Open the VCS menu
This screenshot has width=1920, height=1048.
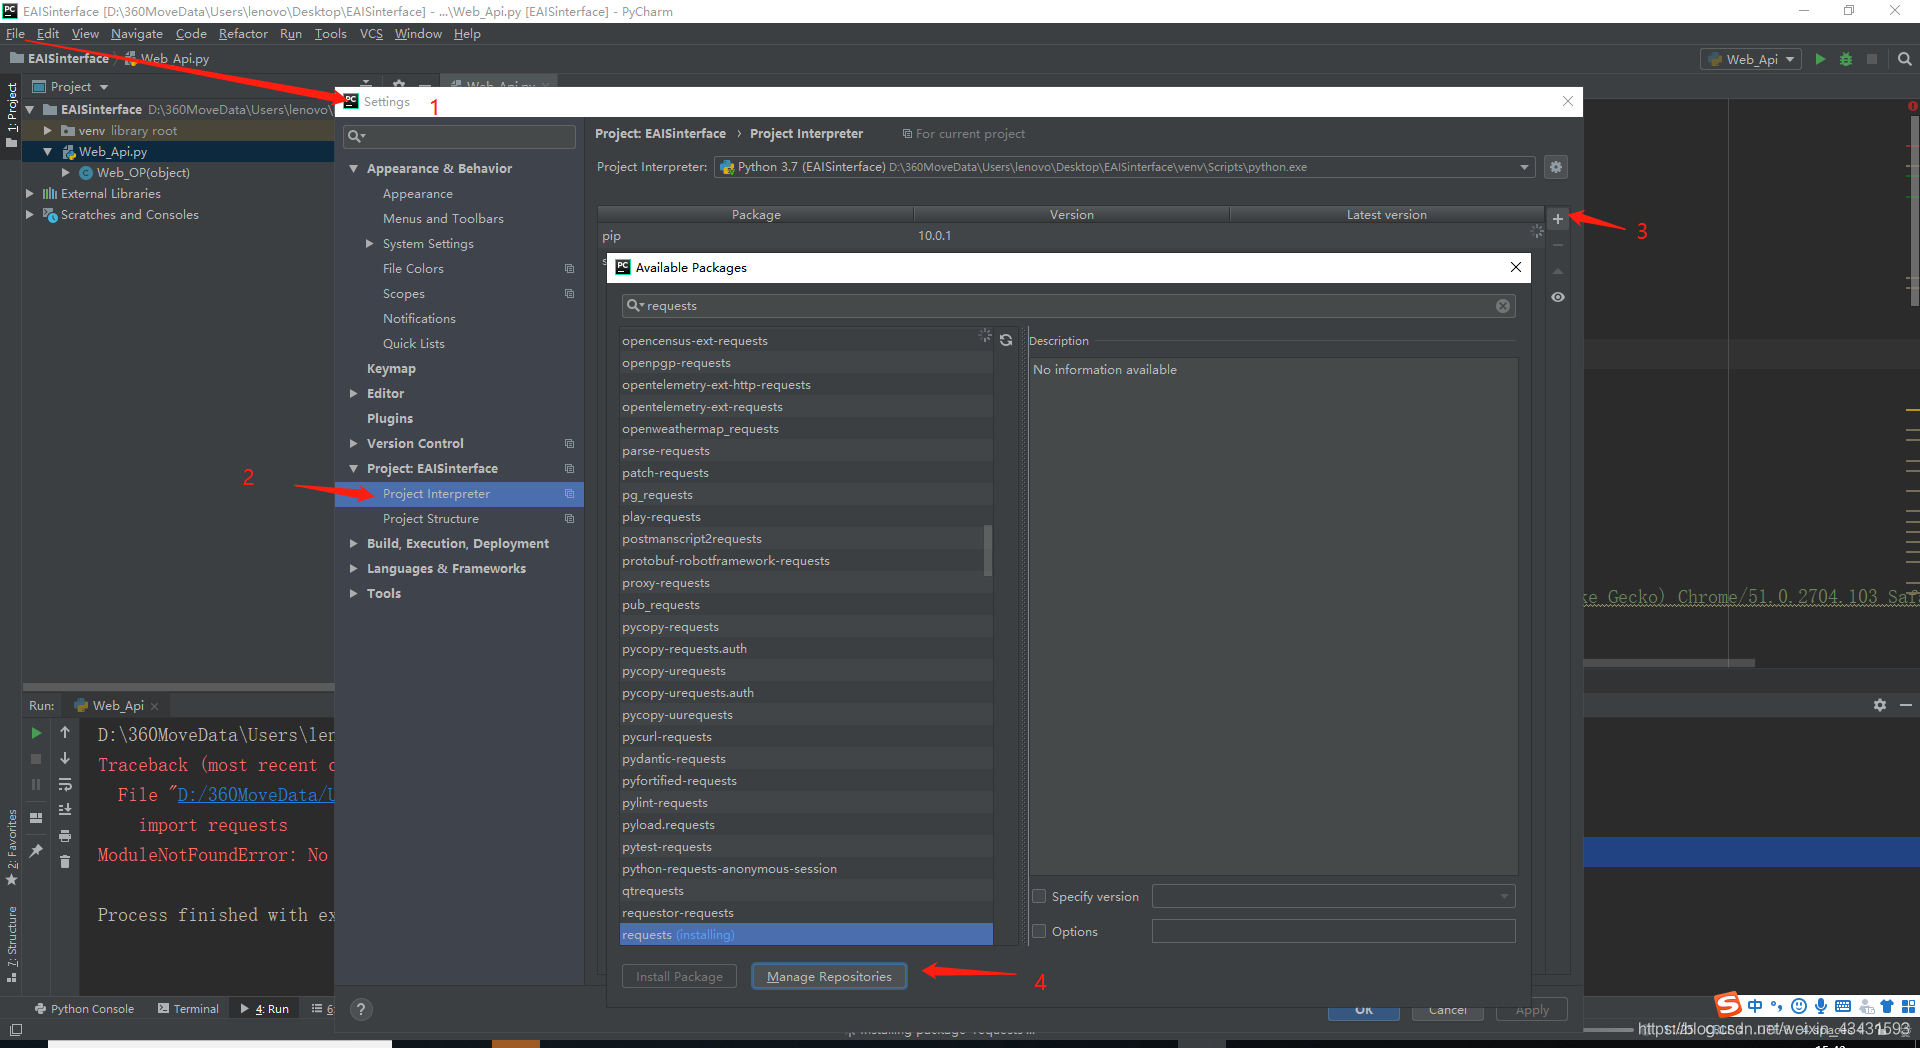(371, 34)
